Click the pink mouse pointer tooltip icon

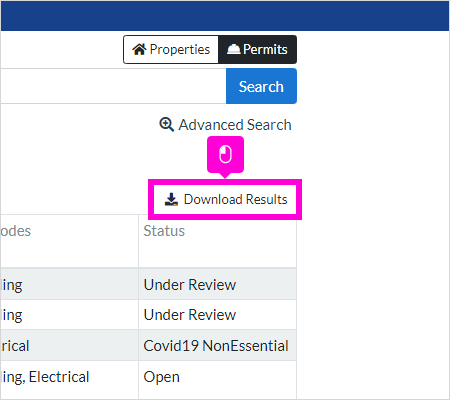point(225,155)
